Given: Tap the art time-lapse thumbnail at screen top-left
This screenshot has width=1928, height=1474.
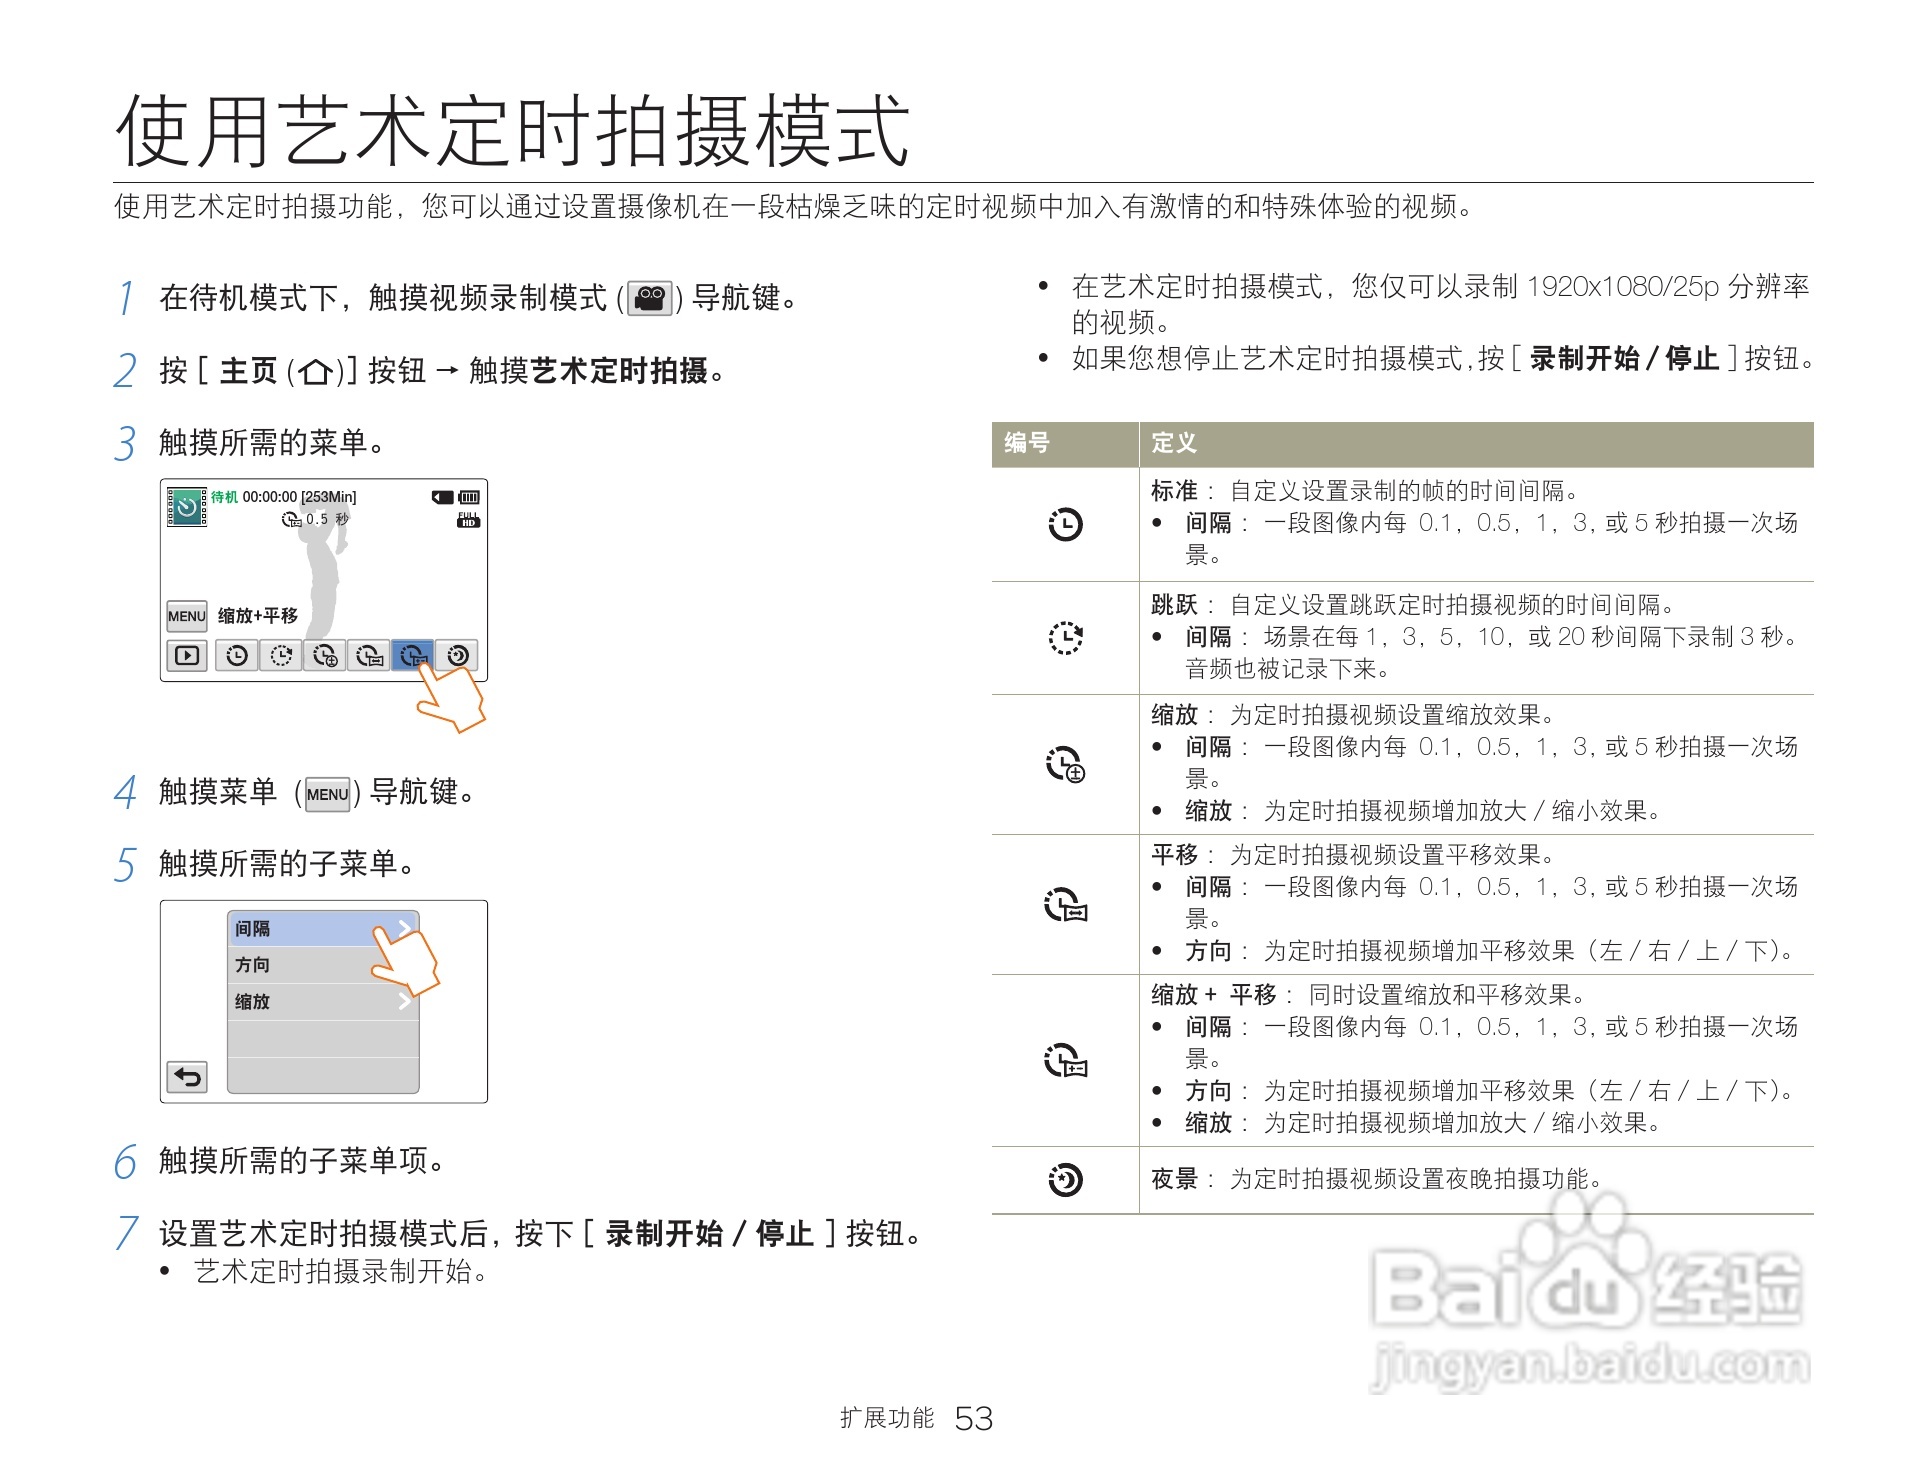Looking at the screenshot, I should point(186,505).
